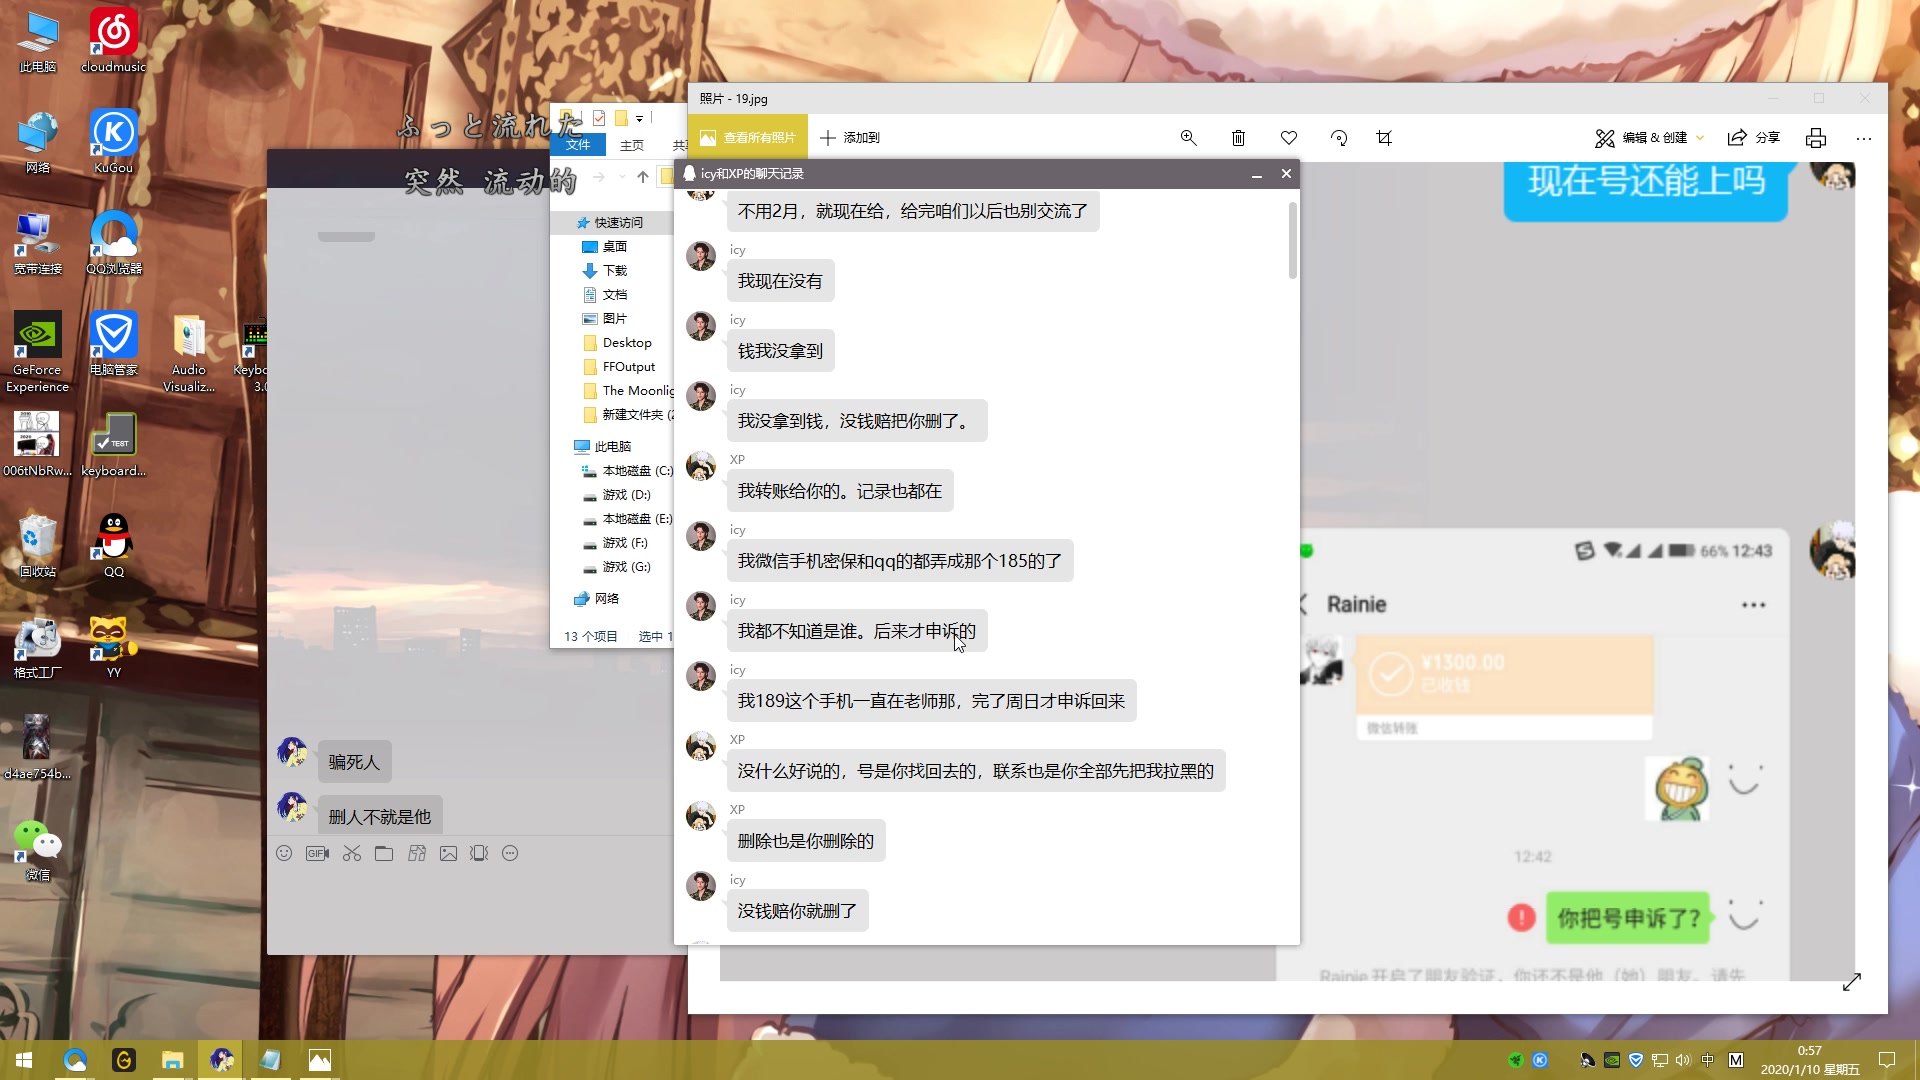This screenshot has width=1920, height=1080.
Task: Toggle the 中 input method indicator
Action: [1708, 1060]
